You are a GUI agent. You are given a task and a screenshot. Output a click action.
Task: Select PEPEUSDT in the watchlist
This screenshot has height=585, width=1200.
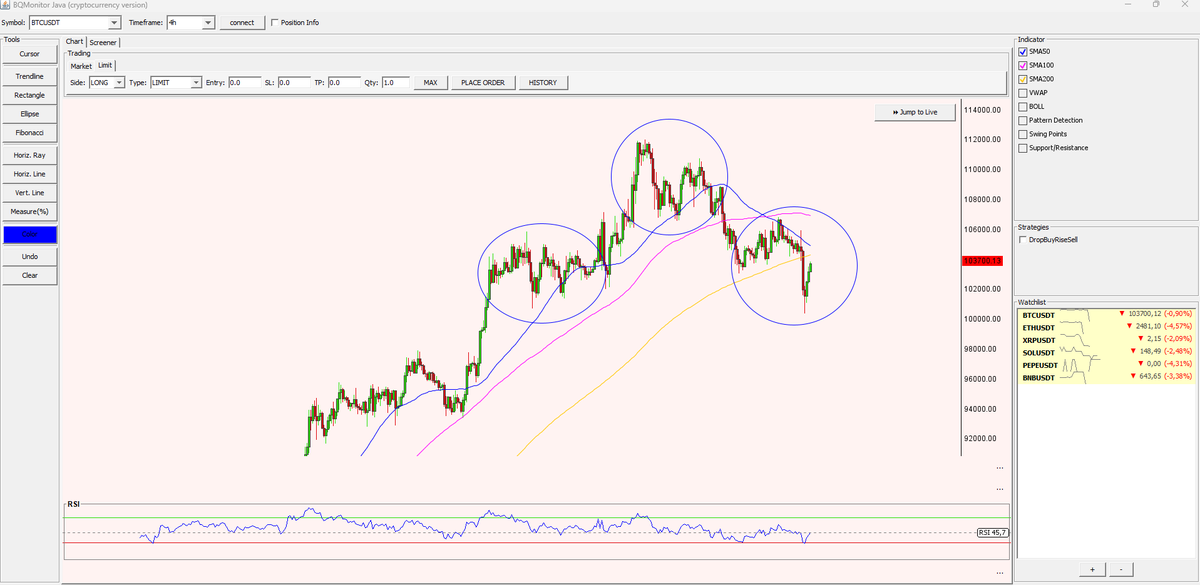[x=1106, y=365]
